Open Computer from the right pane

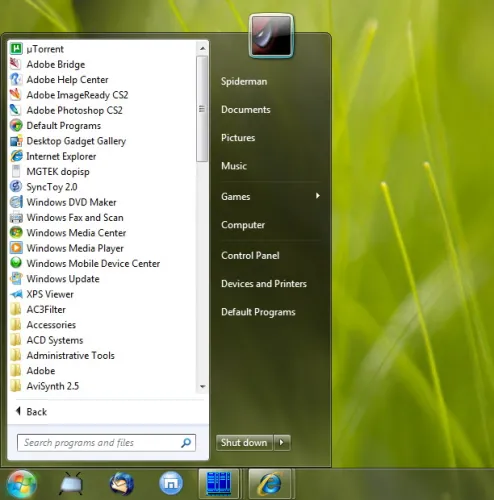[x=243, y=225]
